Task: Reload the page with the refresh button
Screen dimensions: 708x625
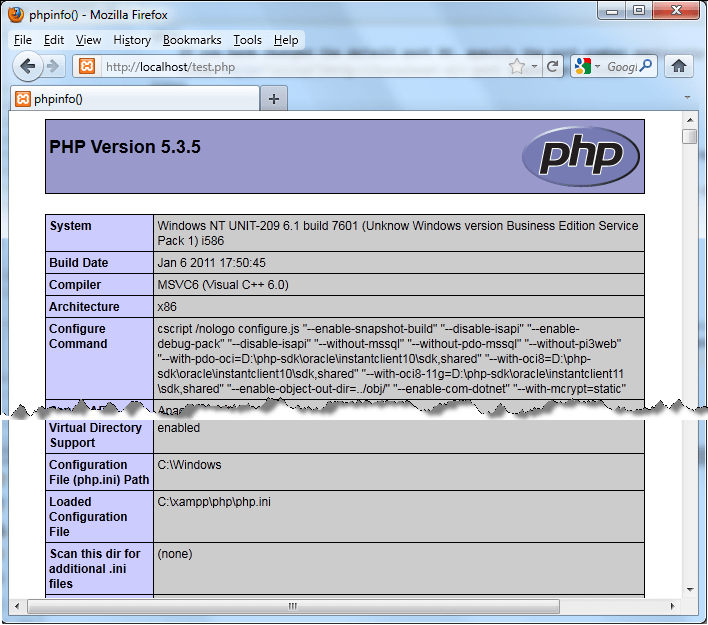Action: tap(553, 66)
